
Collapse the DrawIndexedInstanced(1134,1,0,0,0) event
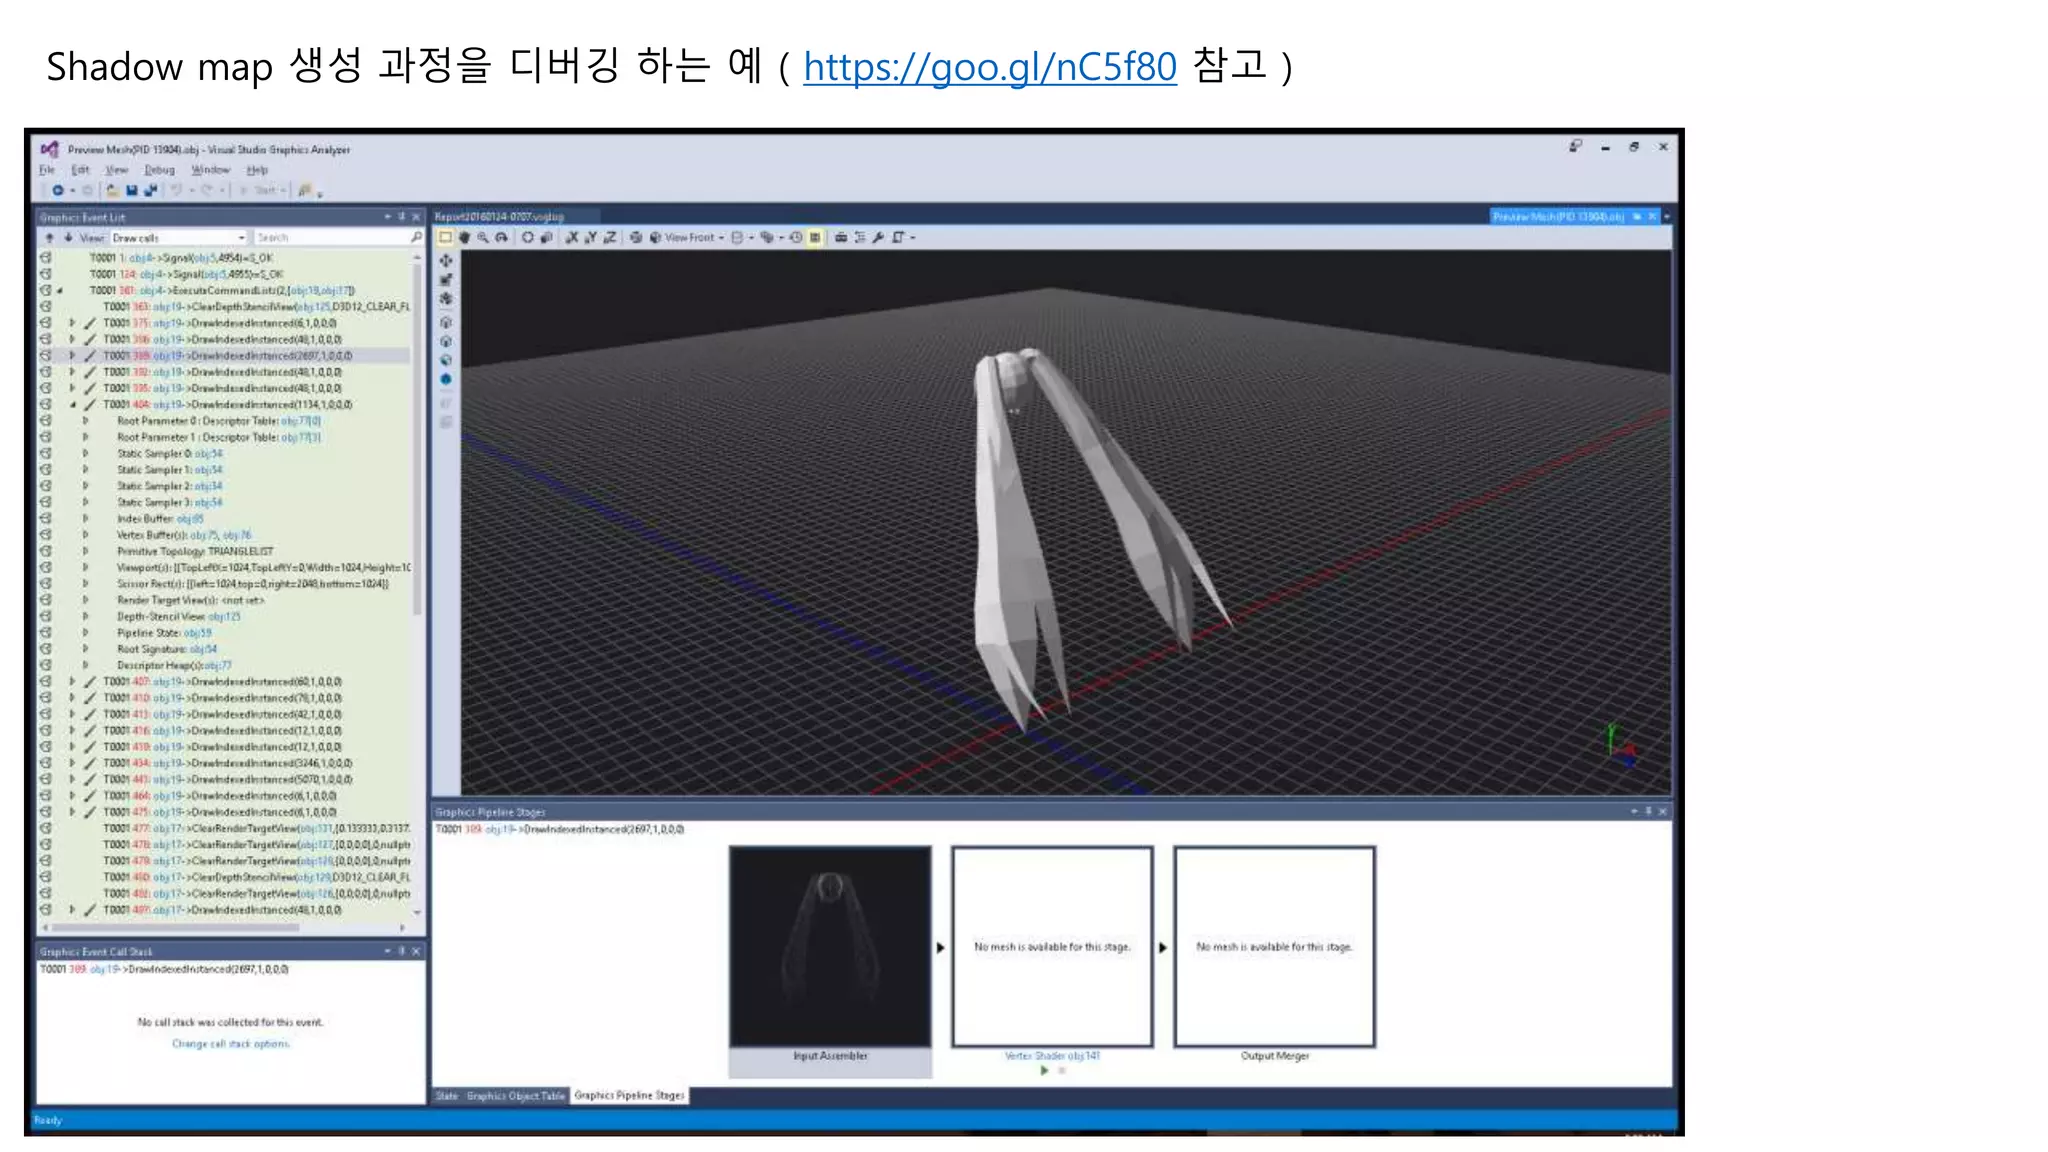point(73,405)
